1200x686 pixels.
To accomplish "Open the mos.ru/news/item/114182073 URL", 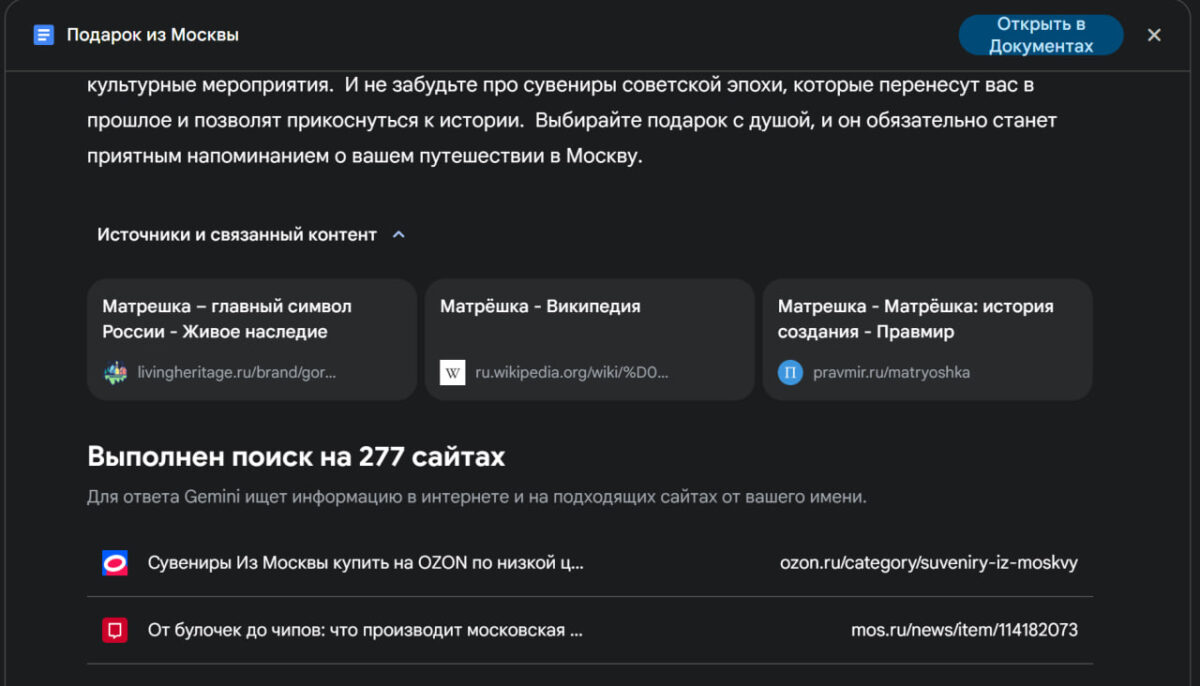I will 964,630.
